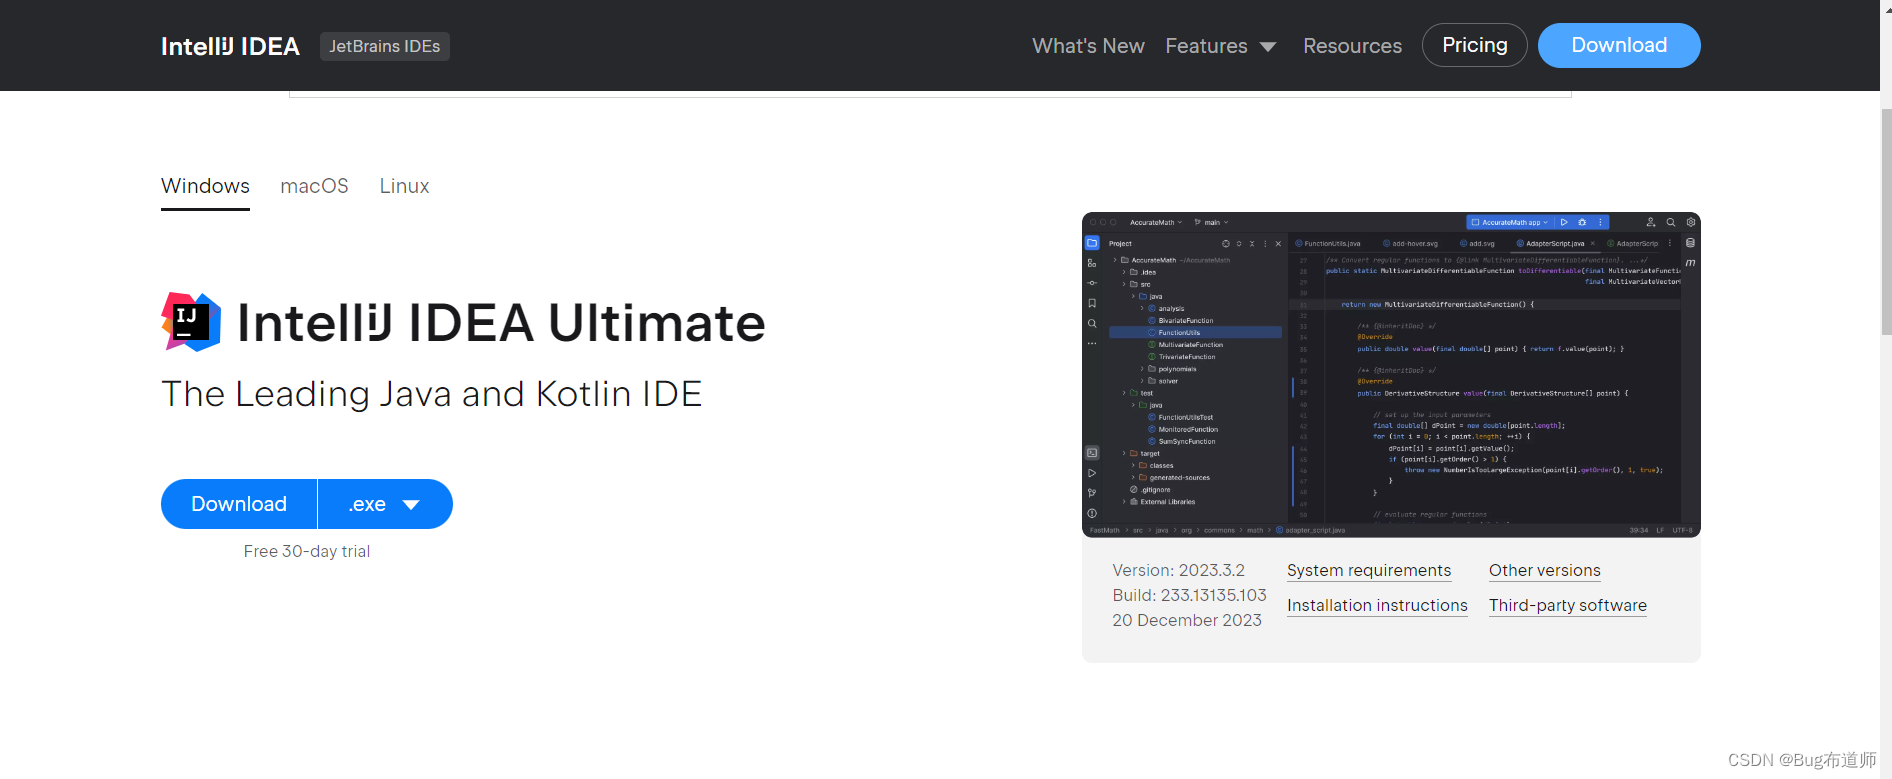Click Run tool window icon in IDE preview sidebar

[x=1092, y=473]
